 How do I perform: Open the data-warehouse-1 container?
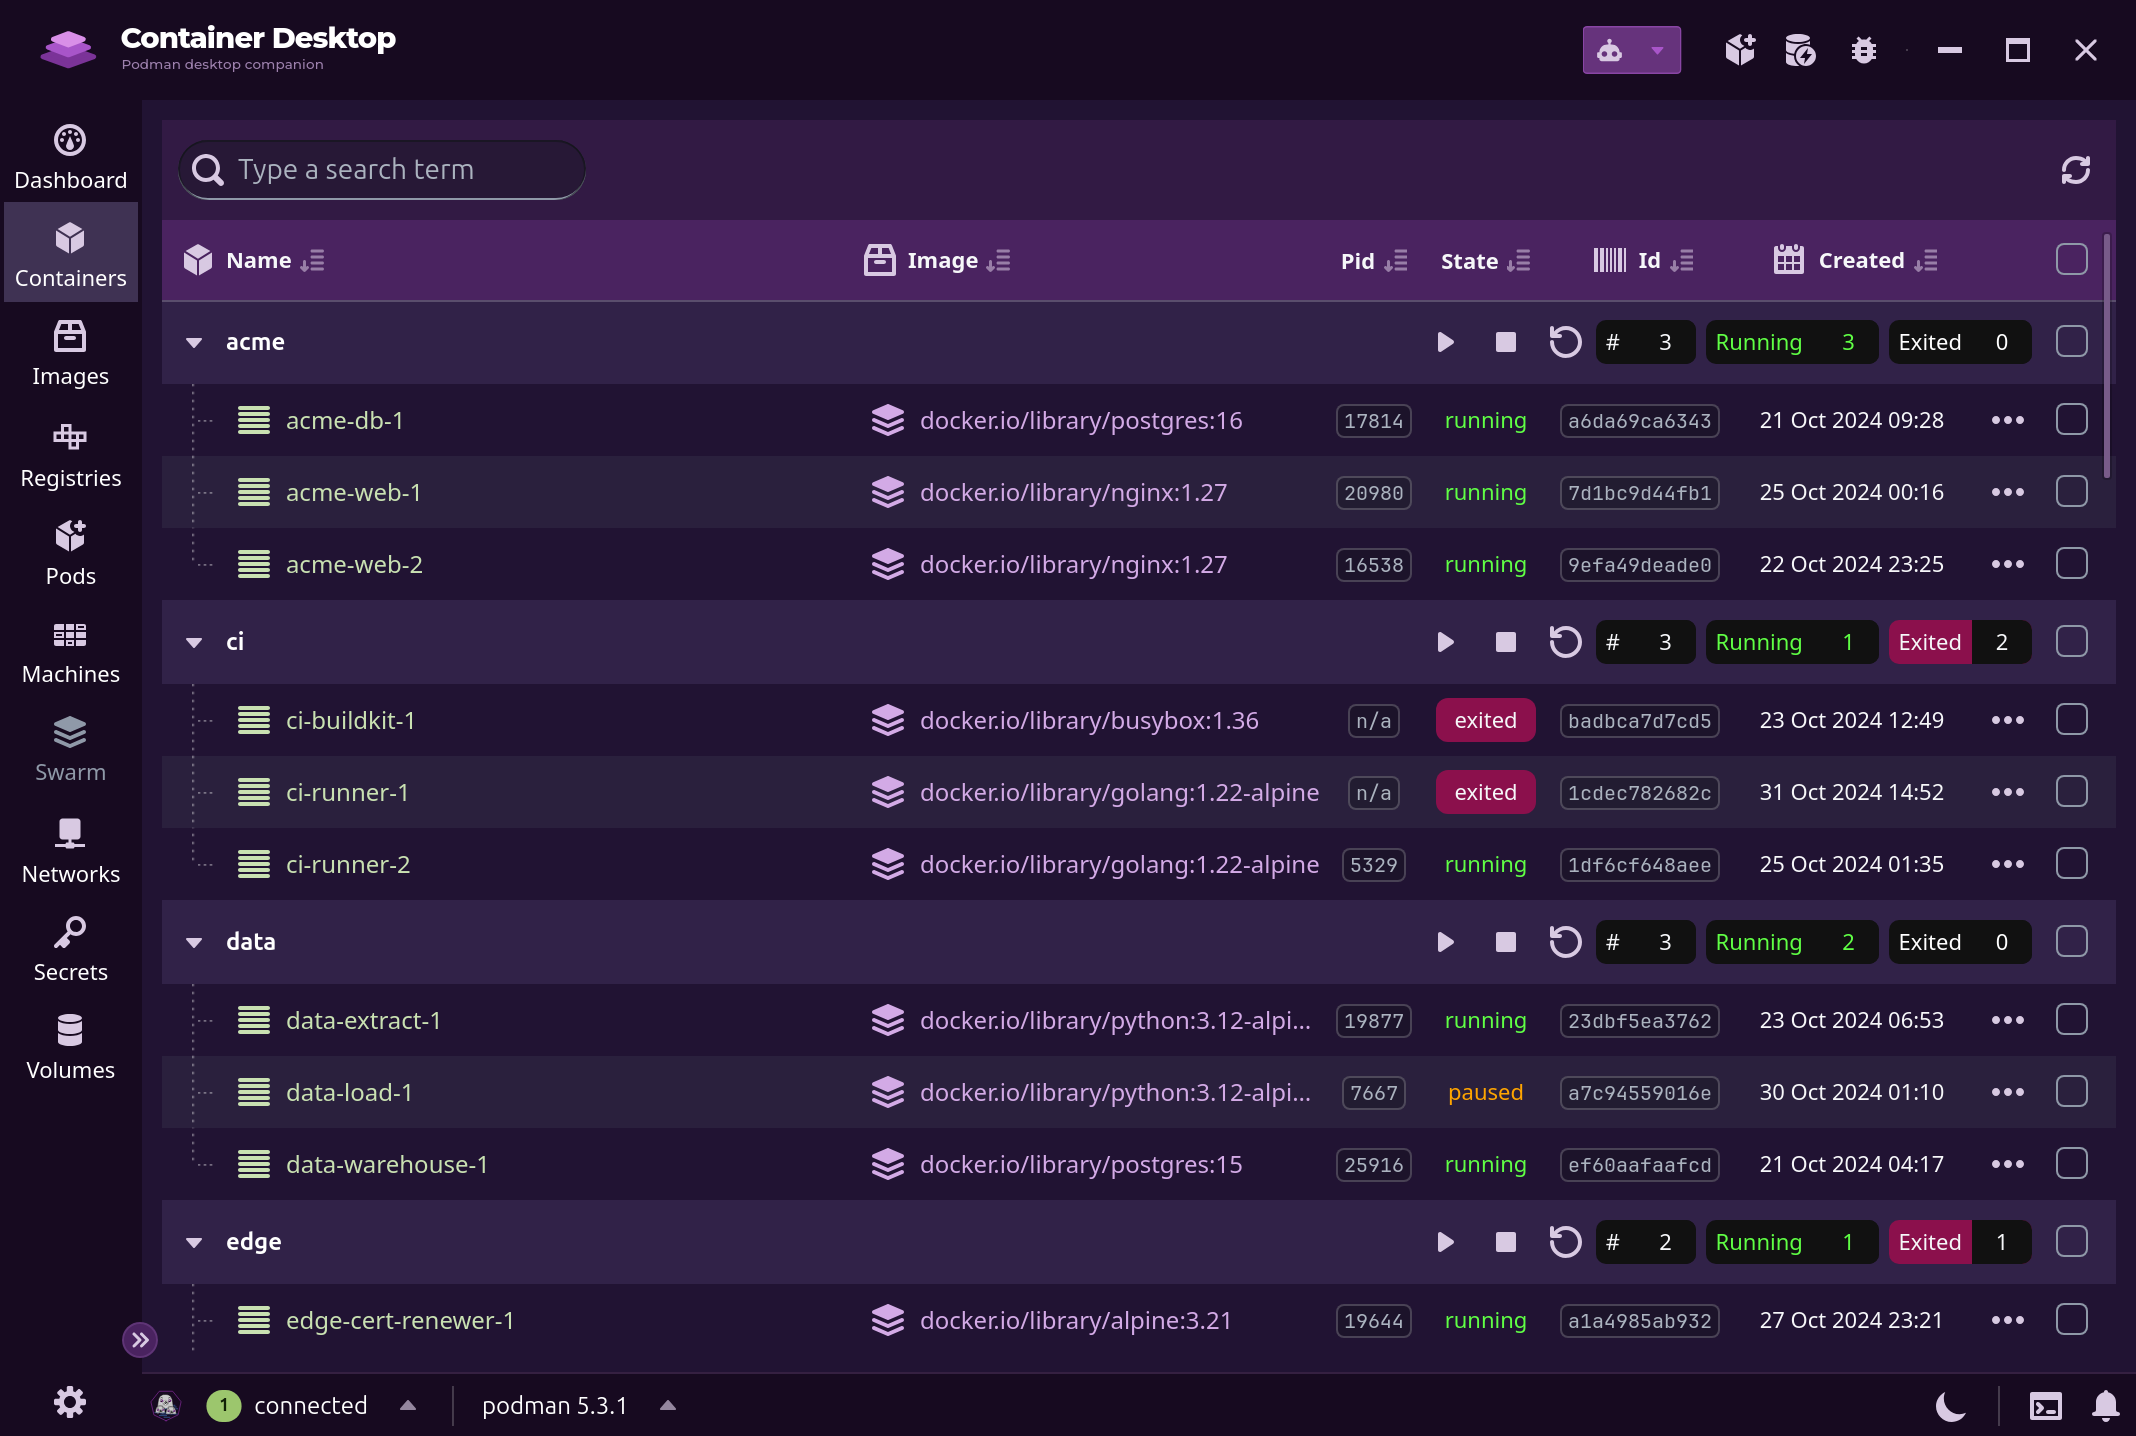click(x=386, y=1164)
